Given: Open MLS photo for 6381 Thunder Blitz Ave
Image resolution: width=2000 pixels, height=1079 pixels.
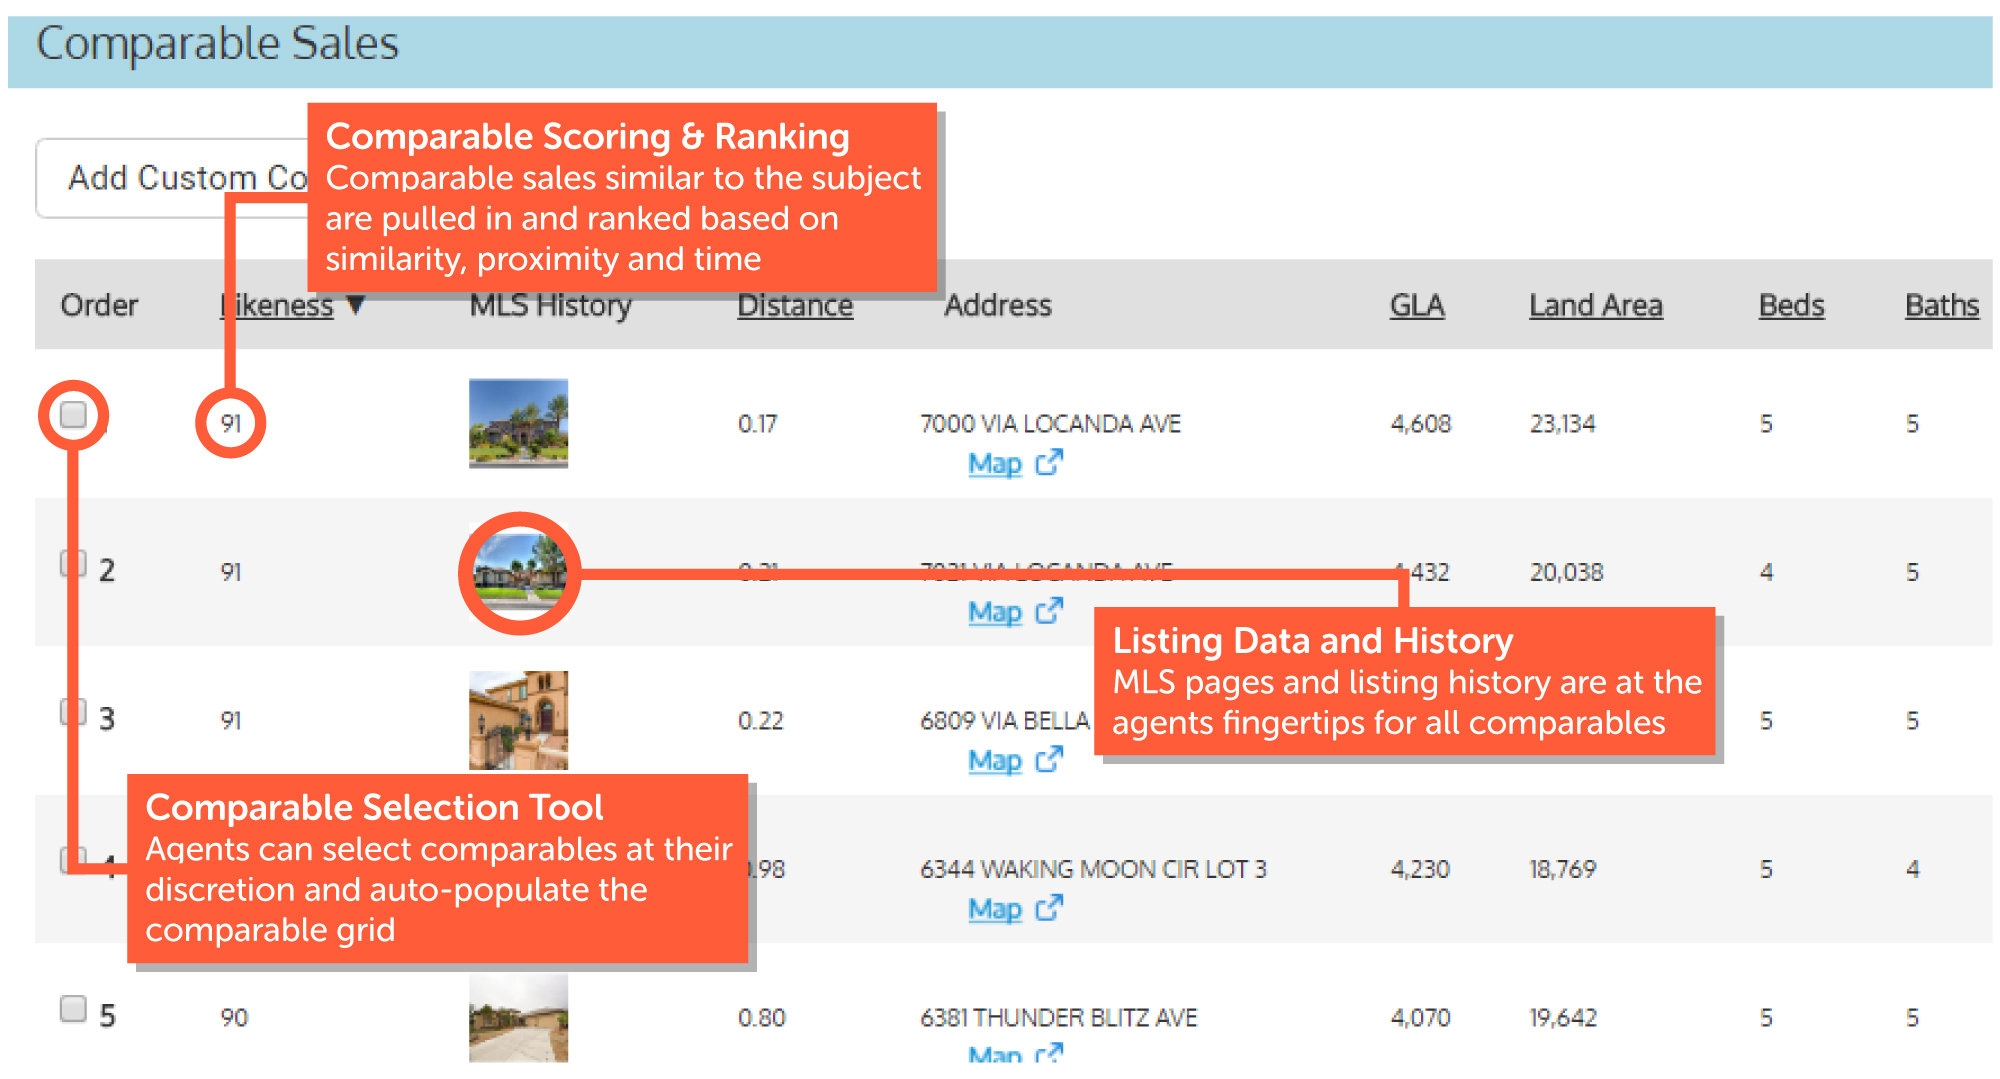Looking at the screenshot, I should [518, 1018].
